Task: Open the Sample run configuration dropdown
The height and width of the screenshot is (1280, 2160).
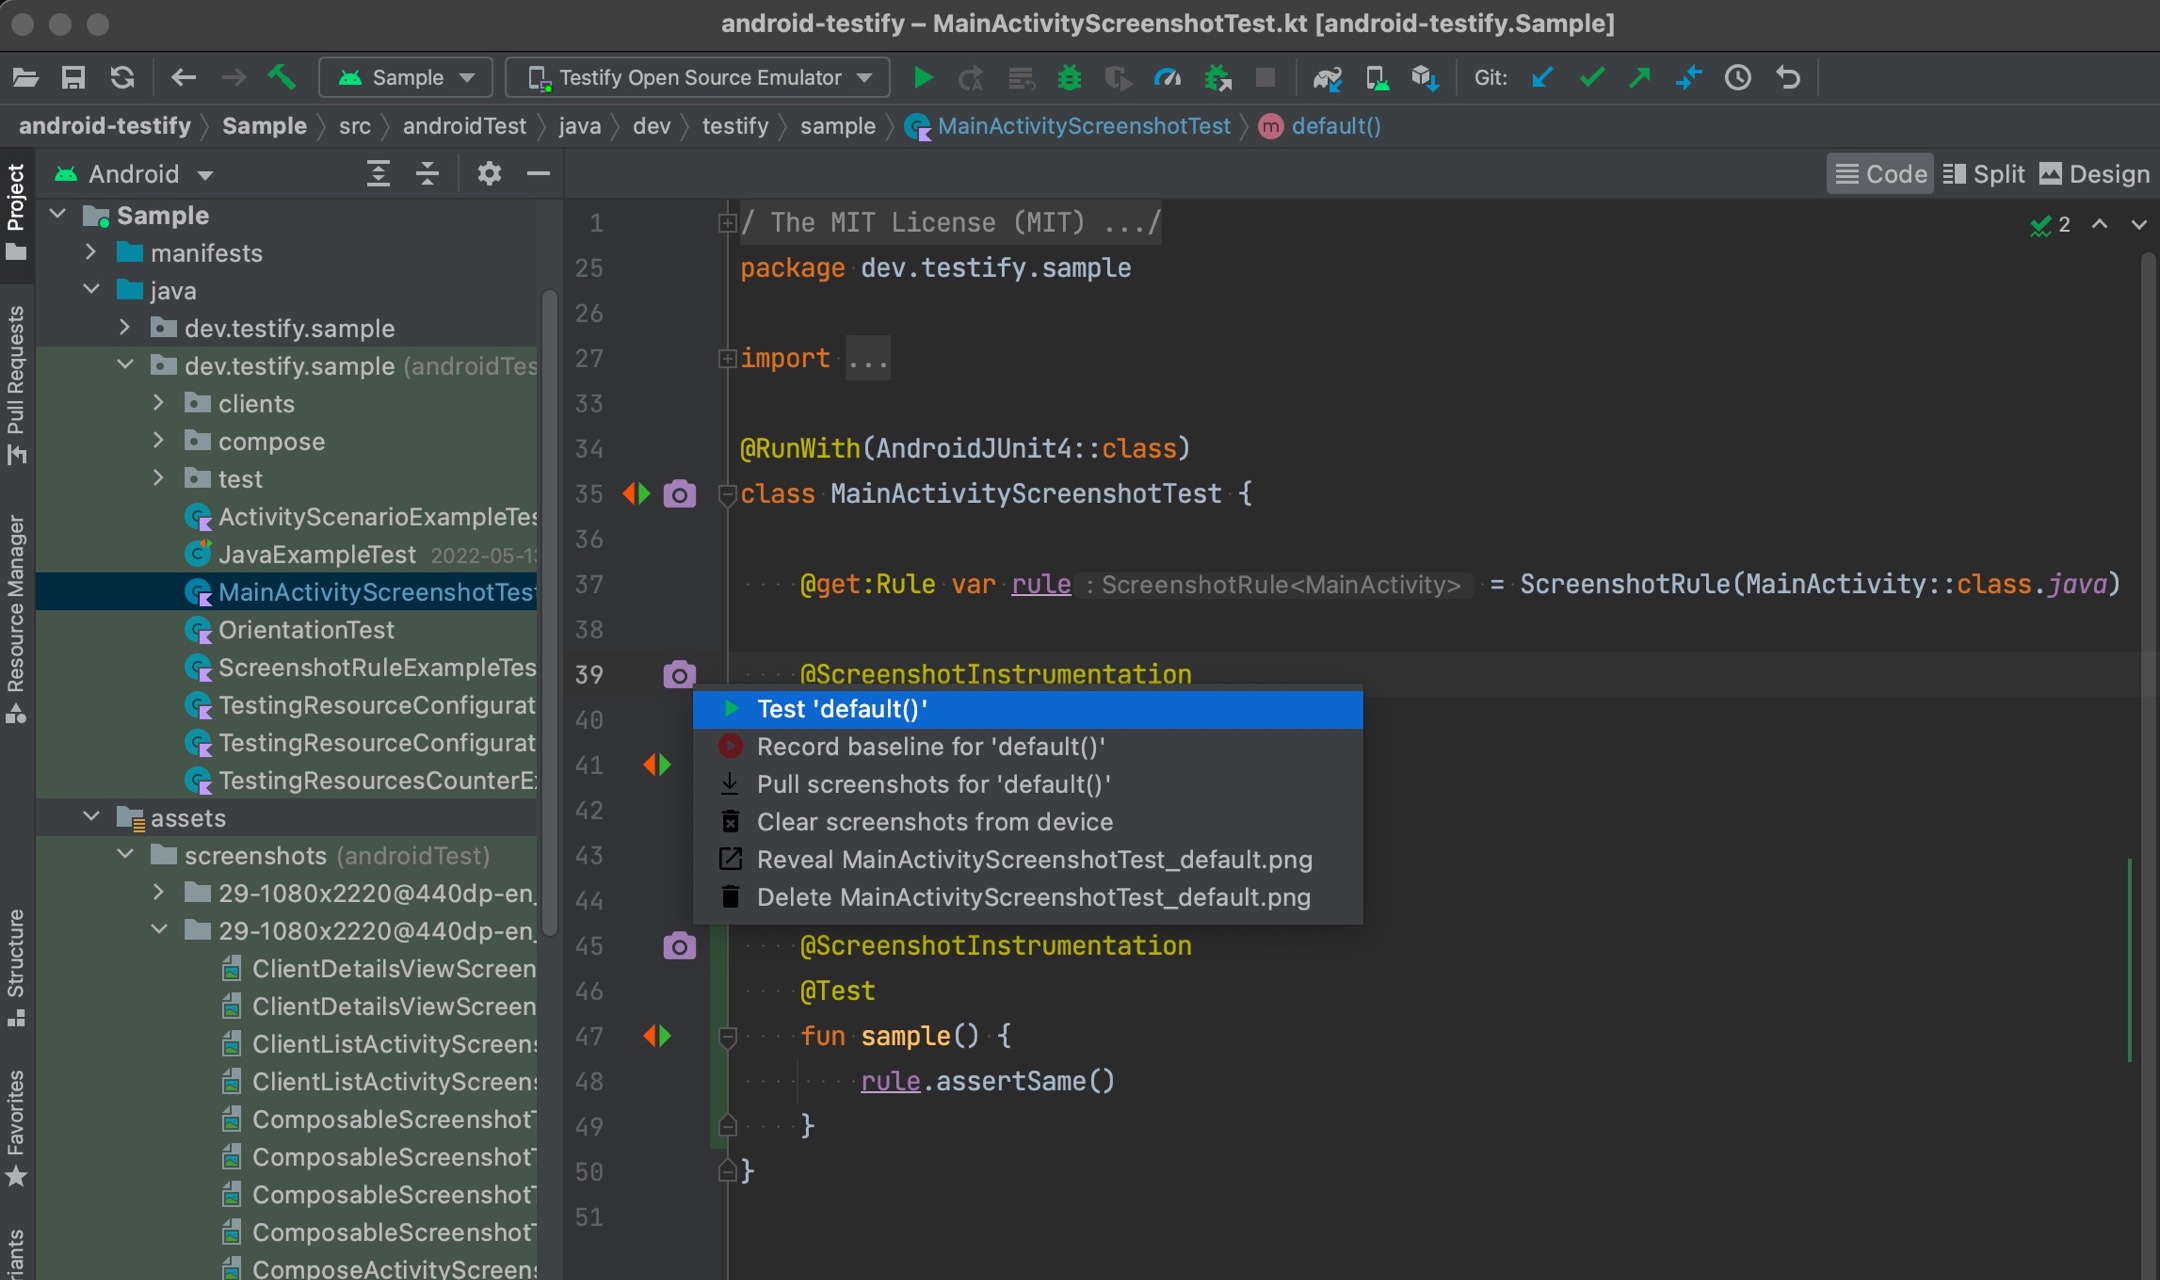Action: tap(404, 77)
